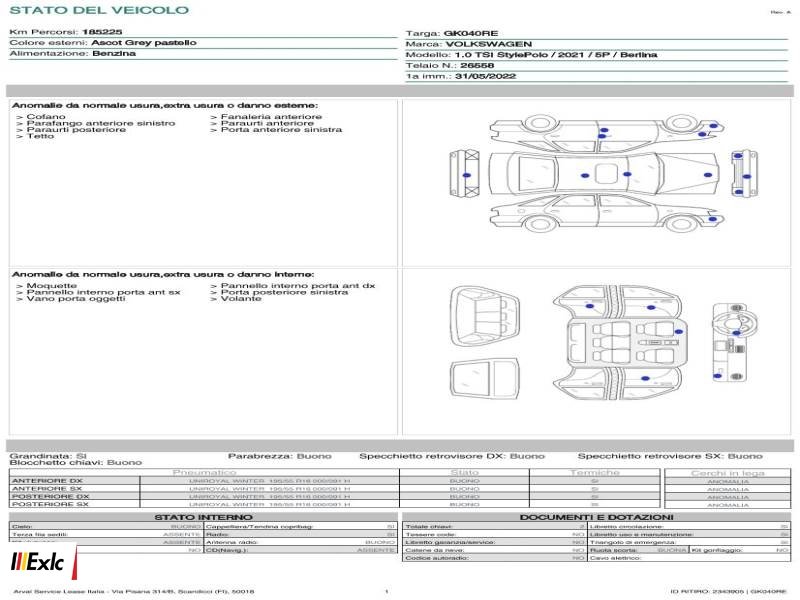Click the 'POSTERIORE SX' tyre row label
800x600 pixels.
click(50, 504)
